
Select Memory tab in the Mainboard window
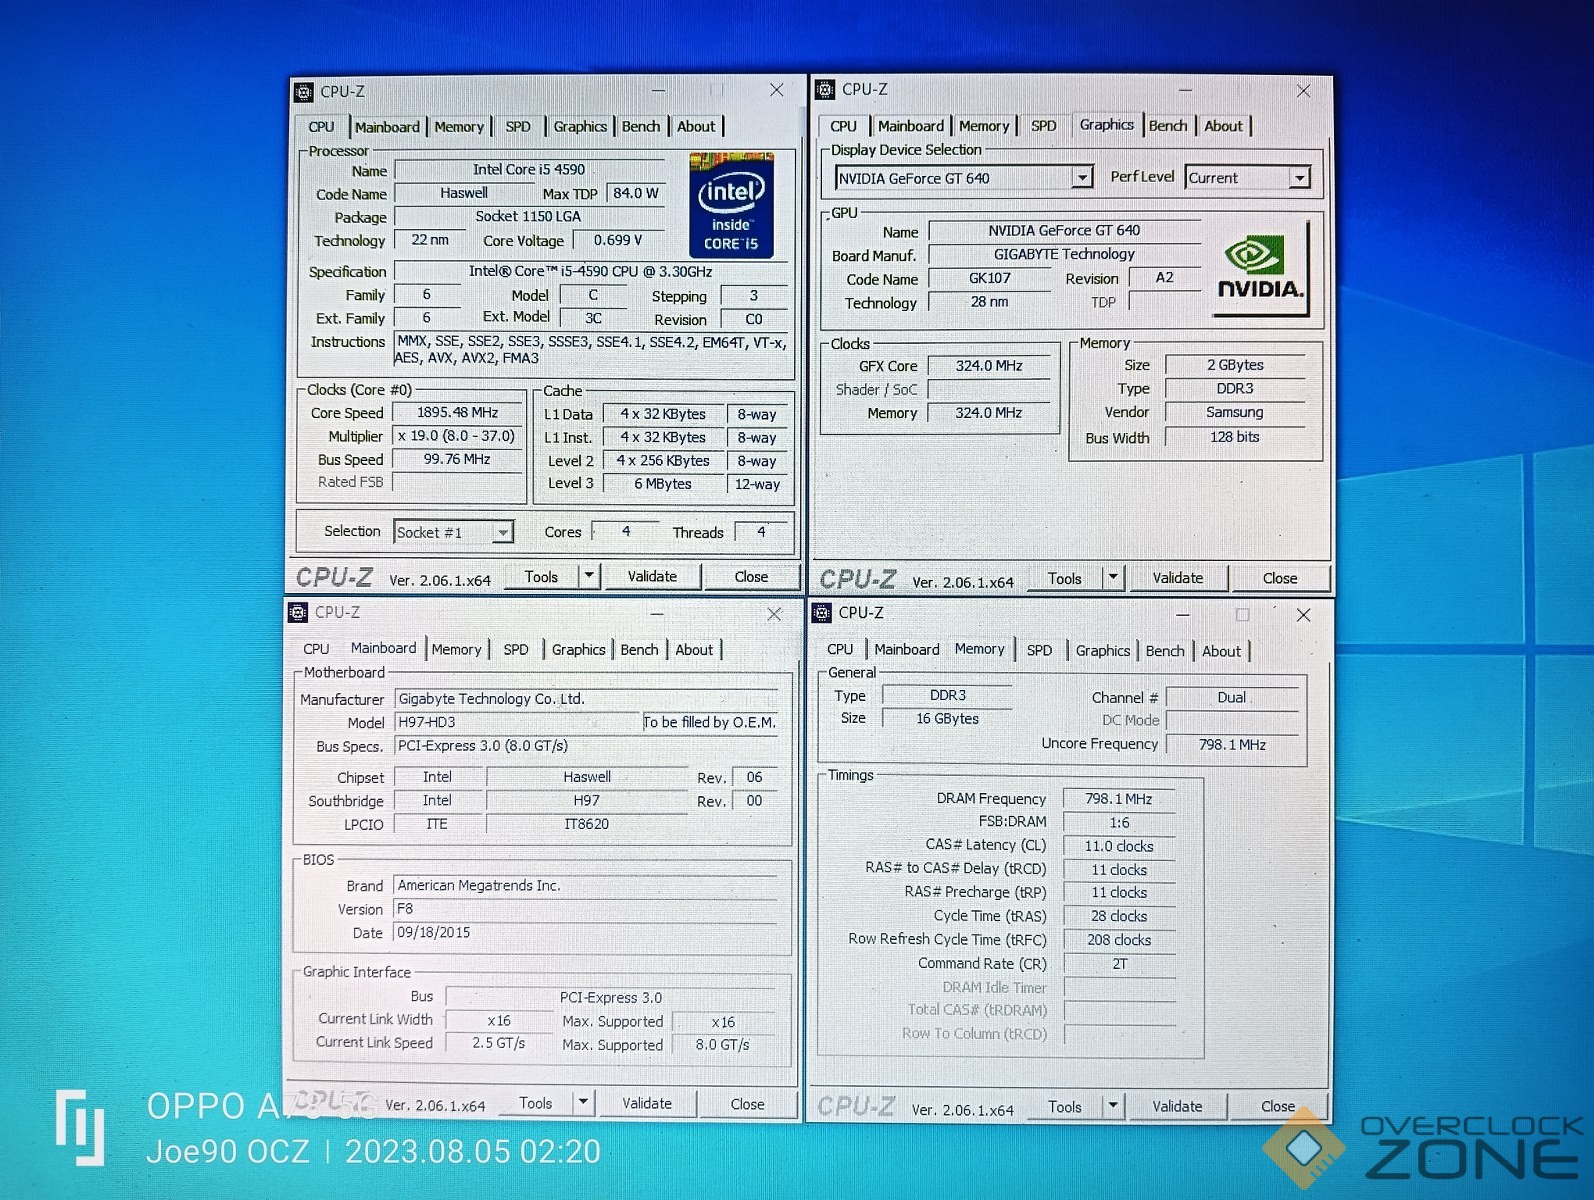[x=457, y=650]
